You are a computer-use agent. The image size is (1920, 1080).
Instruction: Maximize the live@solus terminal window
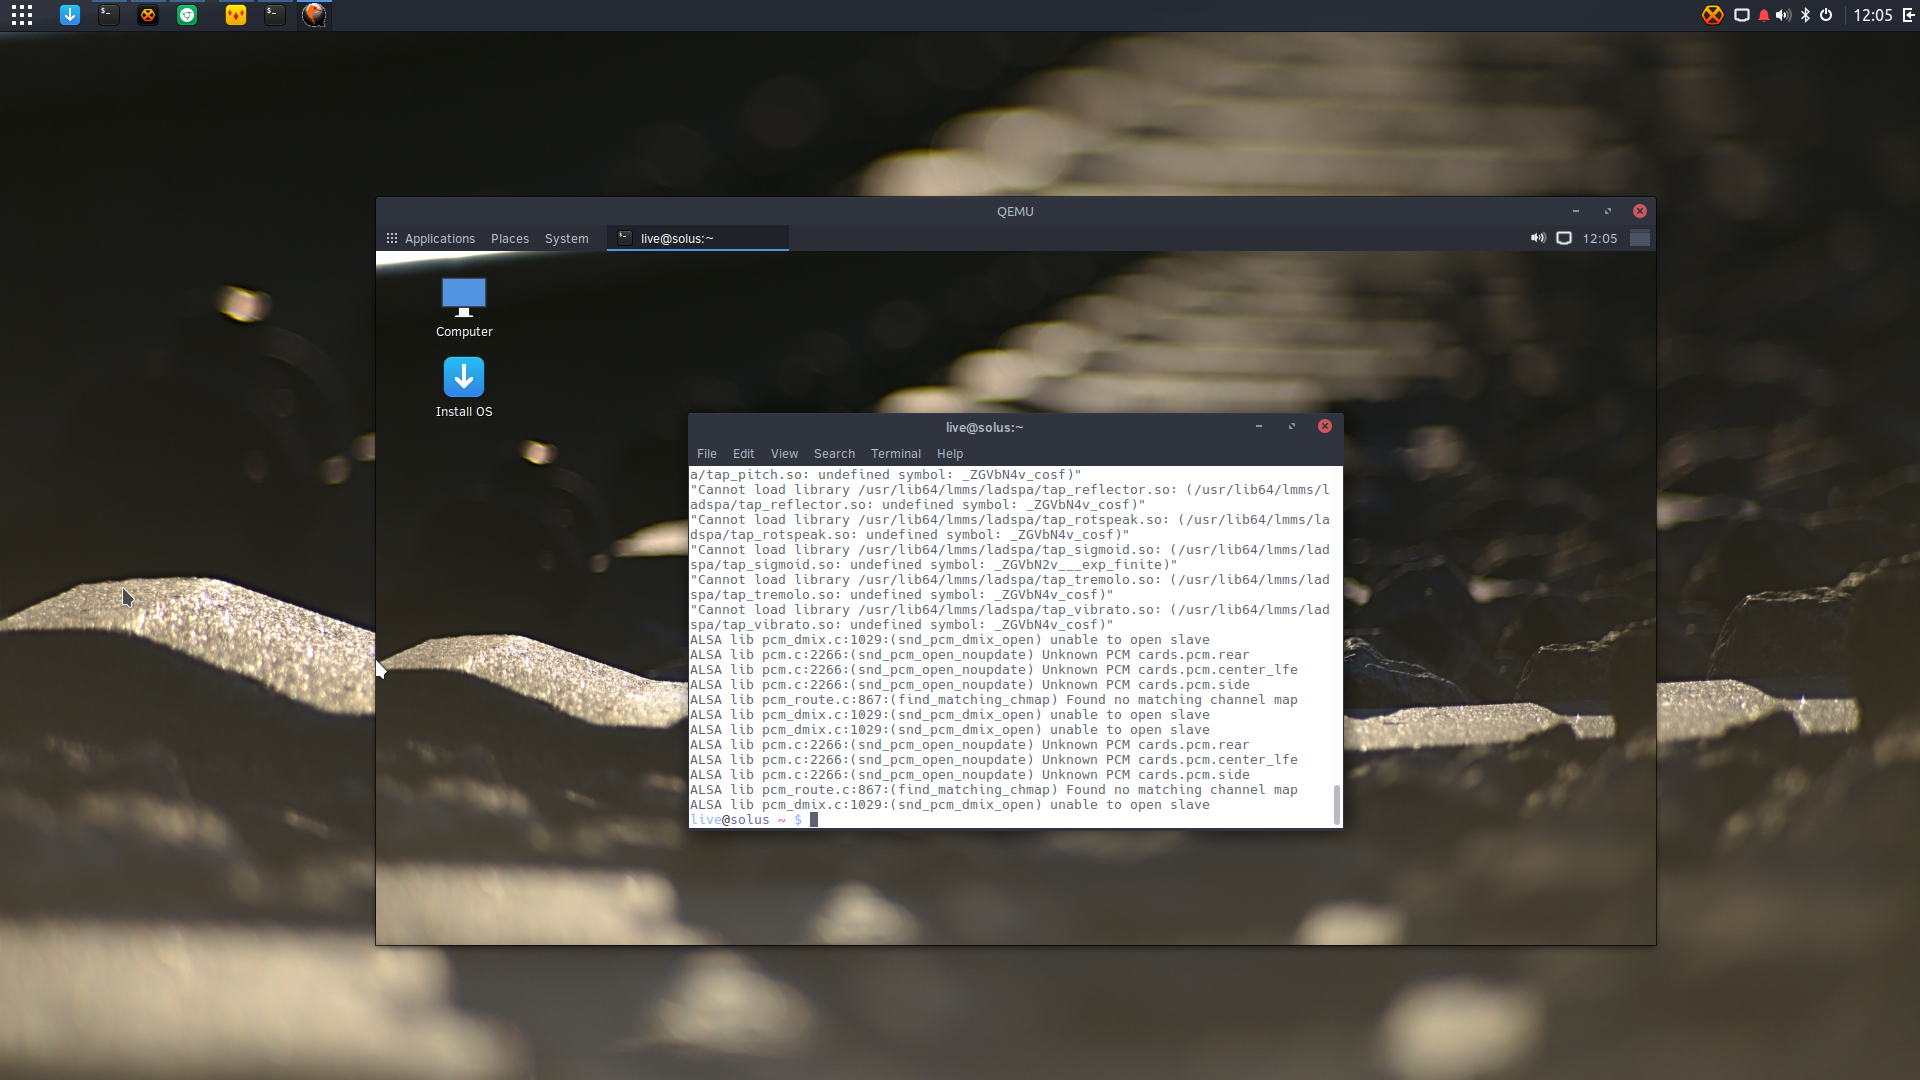1292,427
